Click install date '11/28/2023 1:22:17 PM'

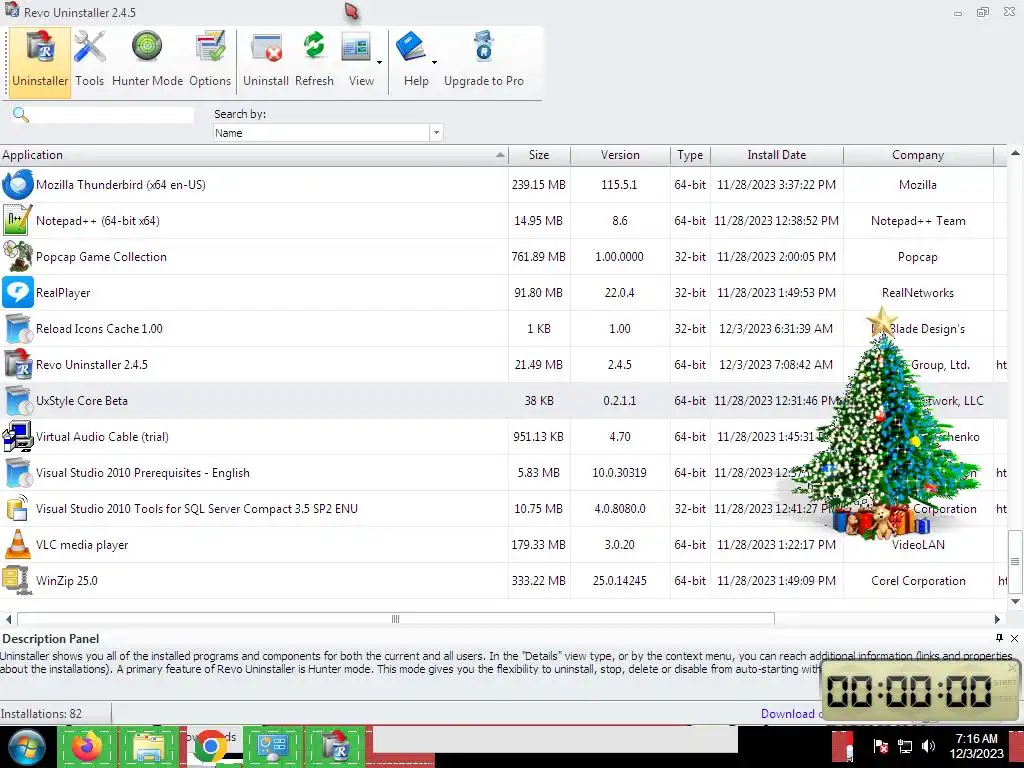point(776,545)
